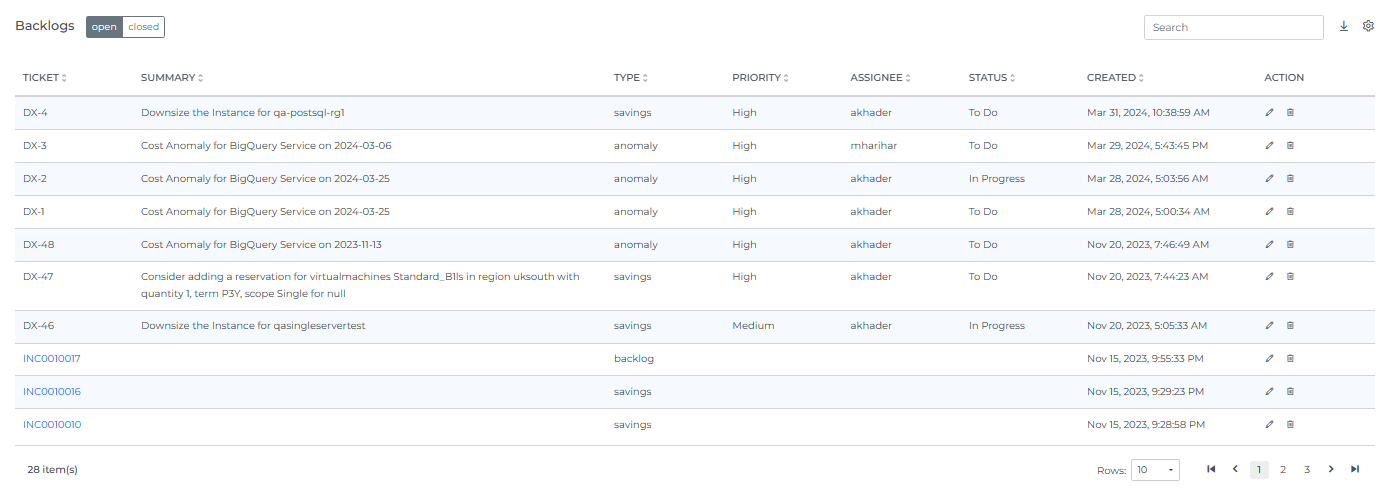Screen dimensions: 1383x497
Task: Open the INC0010016 ticket link
Action: click(52, 392)
